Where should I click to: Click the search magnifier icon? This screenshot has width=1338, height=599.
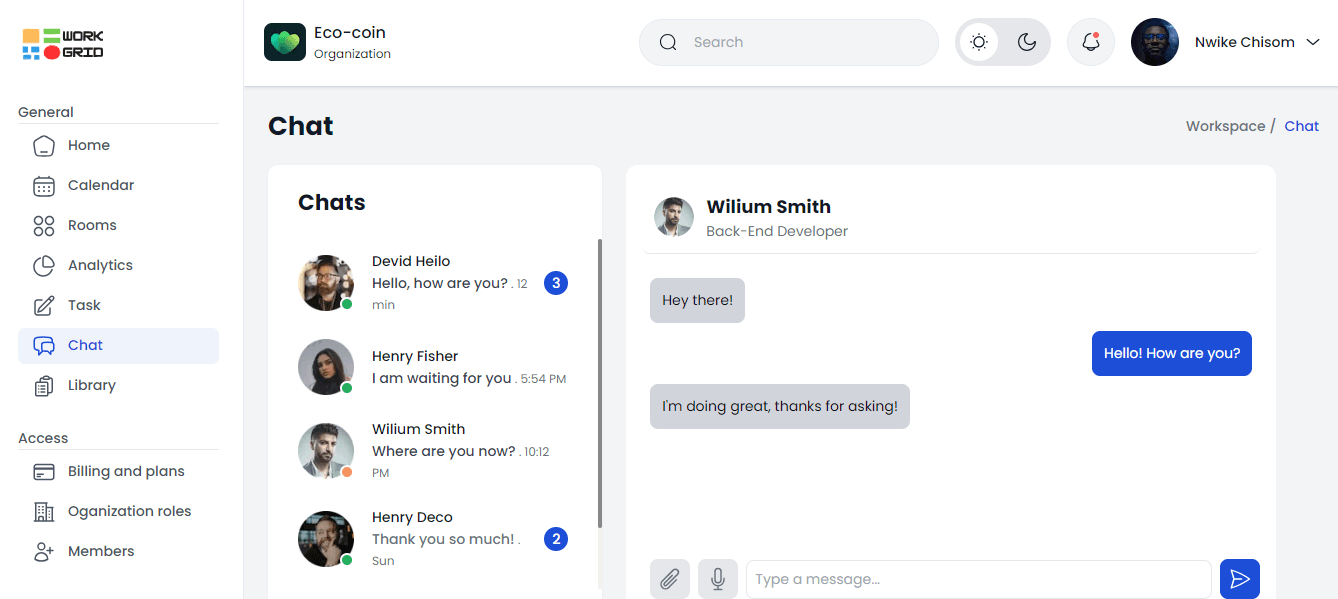pos(668,42)
